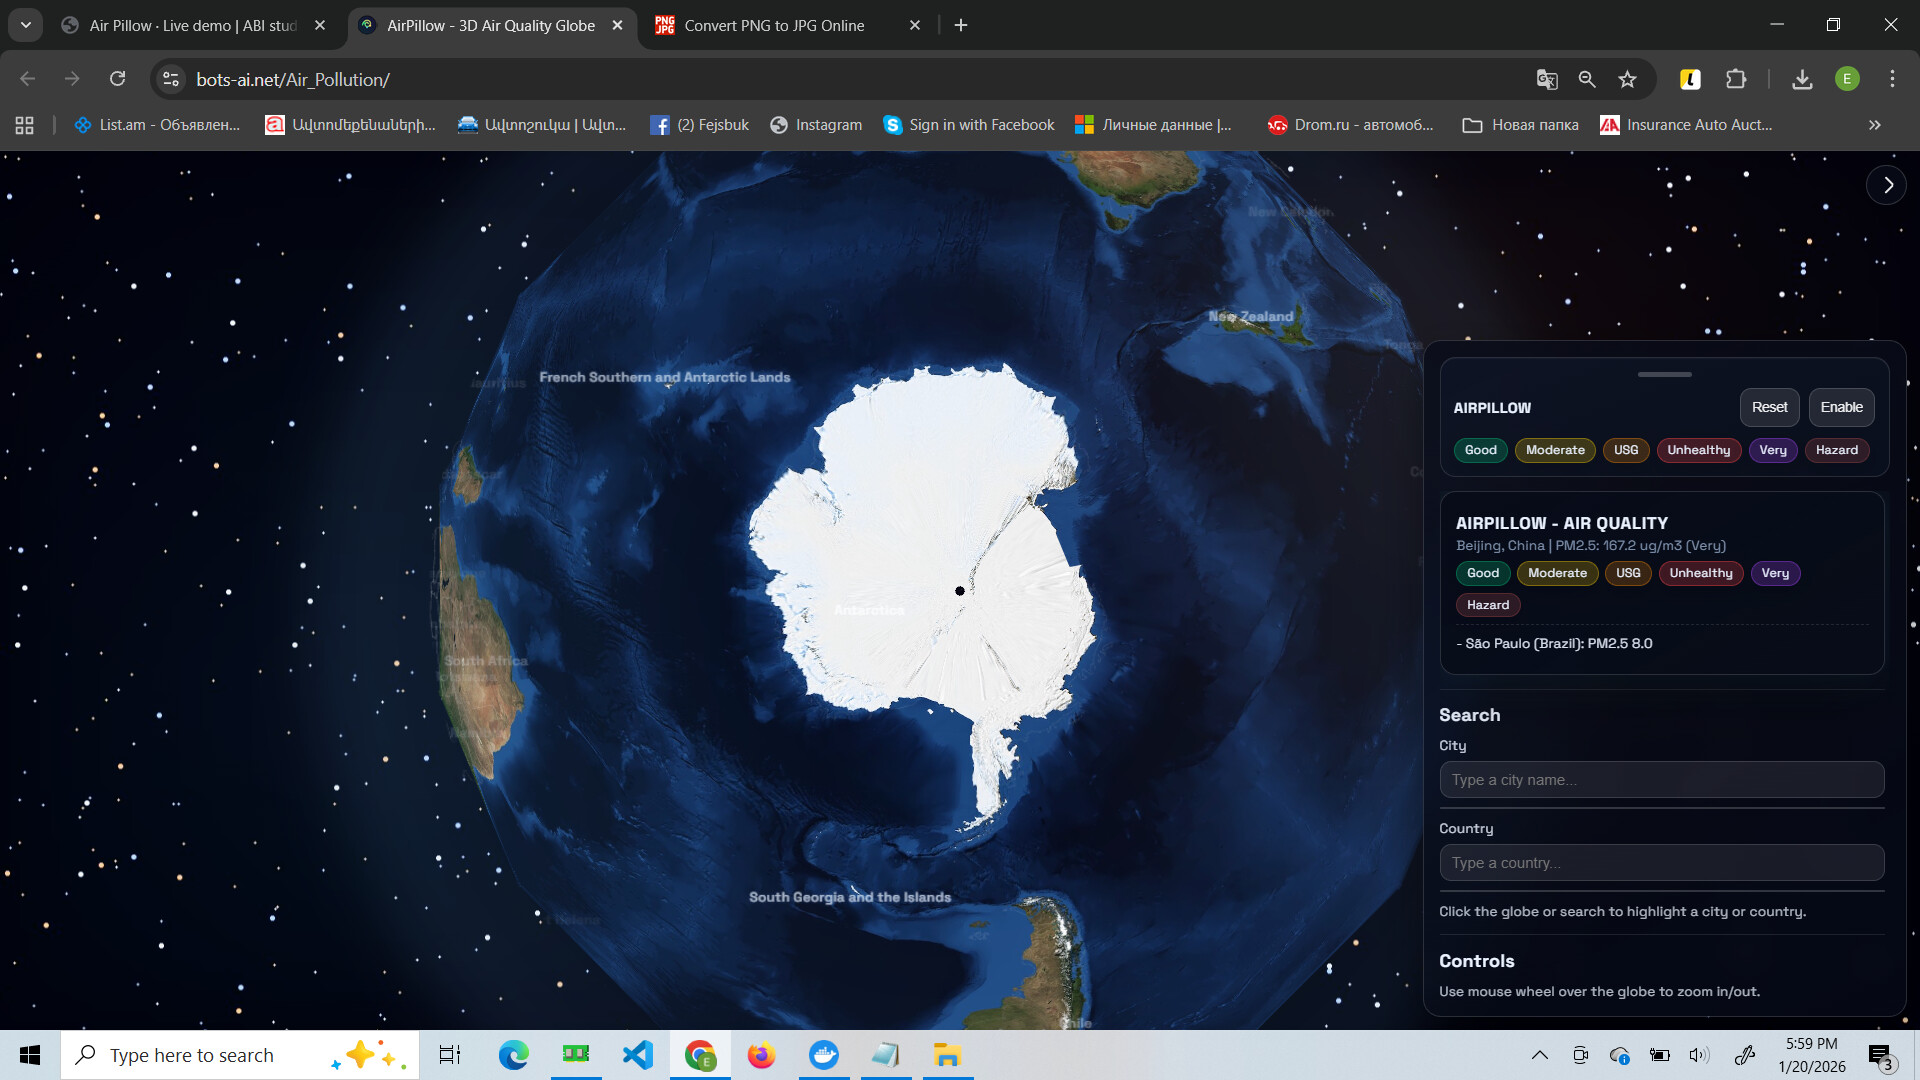Screen dimensions: 1920x1080
Task: Click the Moderate color chip in Air Quality card
Action: [1557, 573]
